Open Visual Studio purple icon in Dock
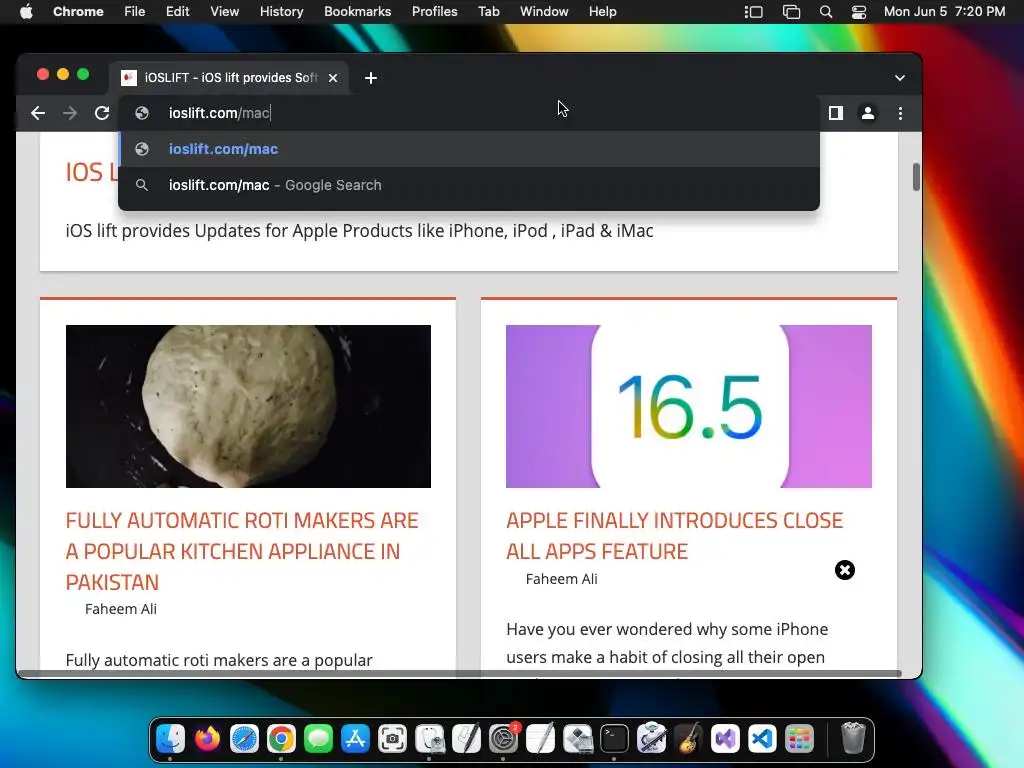This screenshot has width=1024, height=768. (x=725, y=739)
